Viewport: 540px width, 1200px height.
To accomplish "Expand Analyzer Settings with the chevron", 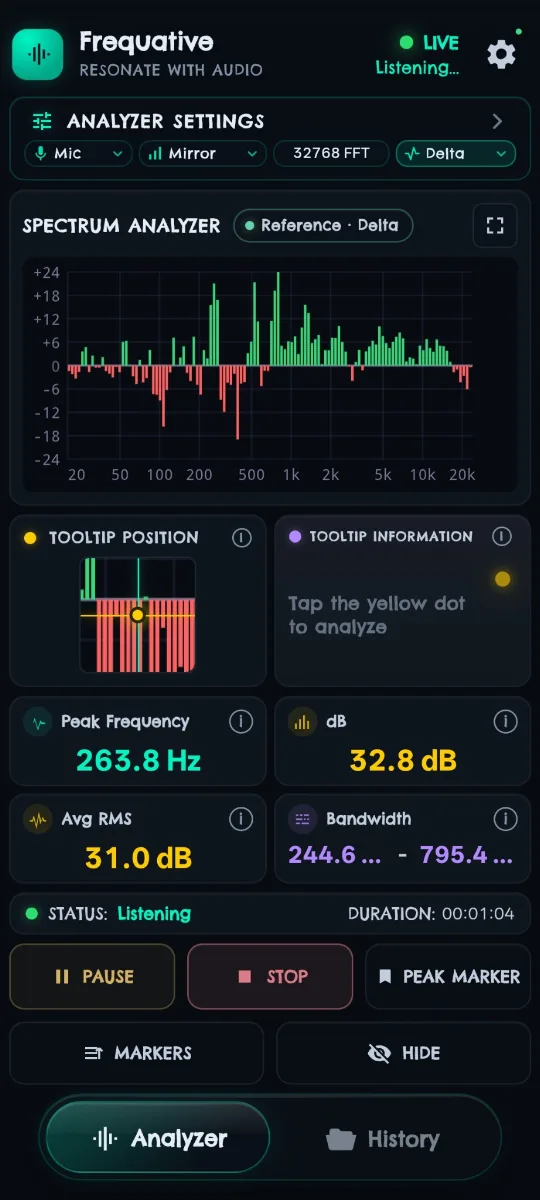I will [x=497, y=121].
